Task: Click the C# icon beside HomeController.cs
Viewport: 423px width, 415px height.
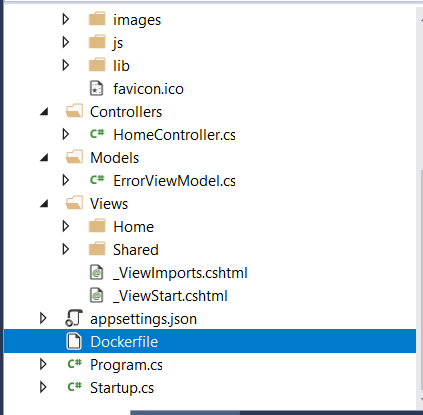Action: [x=97, y=134]
